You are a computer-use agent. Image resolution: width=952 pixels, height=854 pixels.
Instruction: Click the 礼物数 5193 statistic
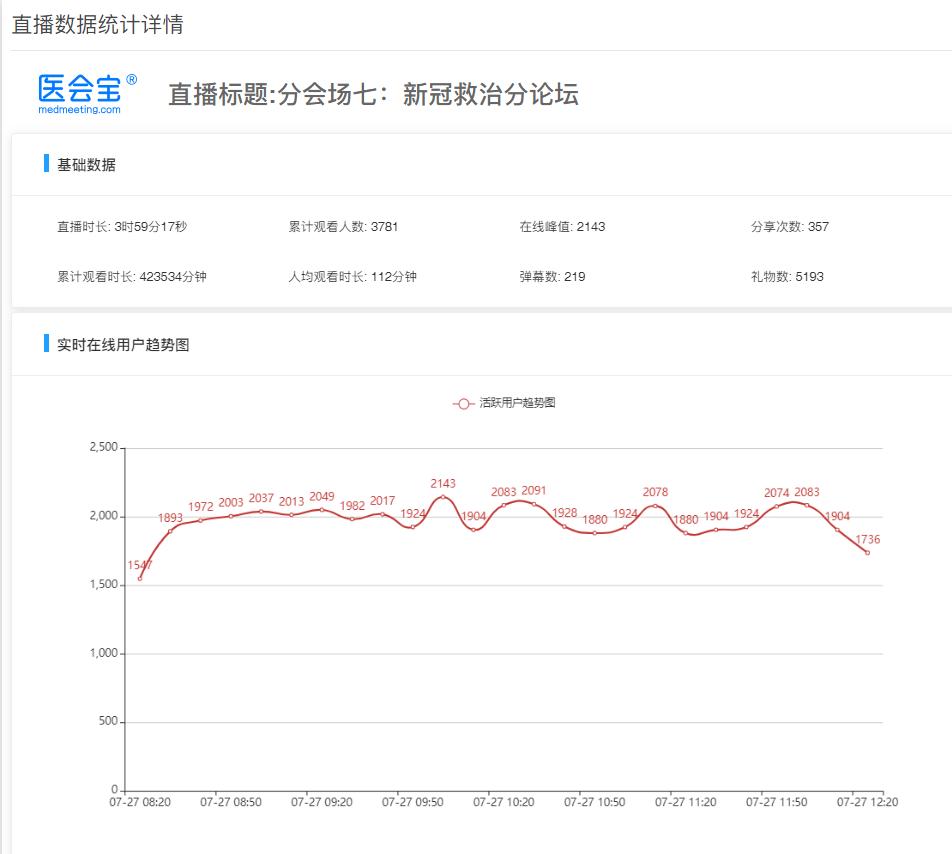tap(787, 277)
